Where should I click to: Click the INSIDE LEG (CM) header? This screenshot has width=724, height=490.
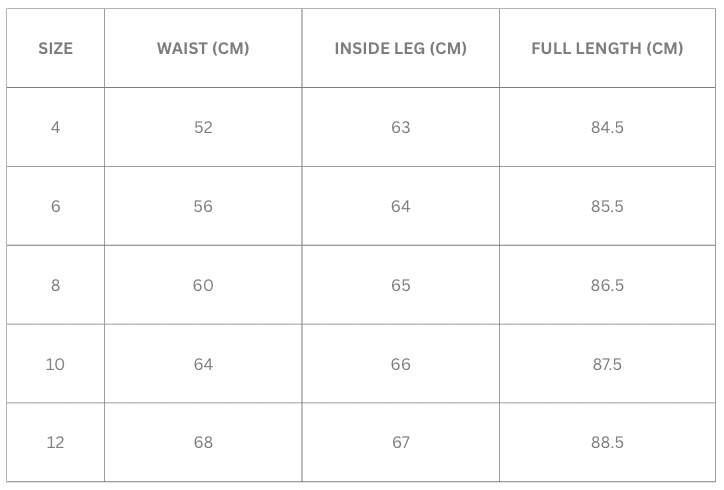click(x=400, y=48)
